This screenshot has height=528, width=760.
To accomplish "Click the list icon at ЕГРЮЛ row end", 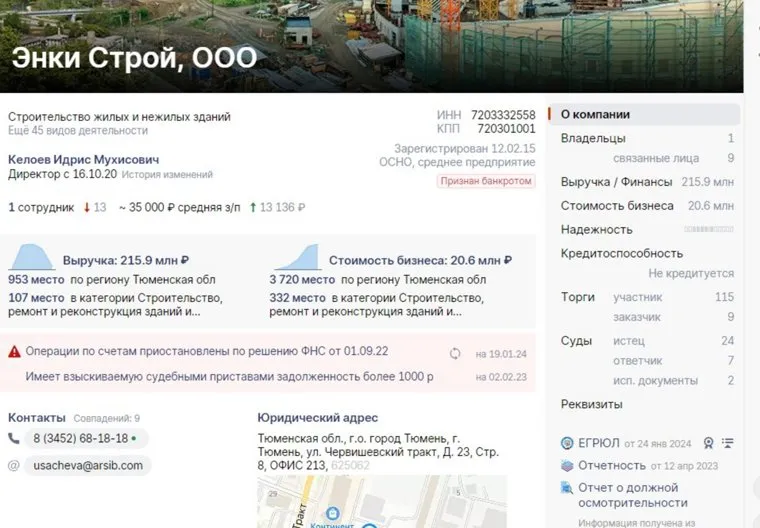I will 727,442.
